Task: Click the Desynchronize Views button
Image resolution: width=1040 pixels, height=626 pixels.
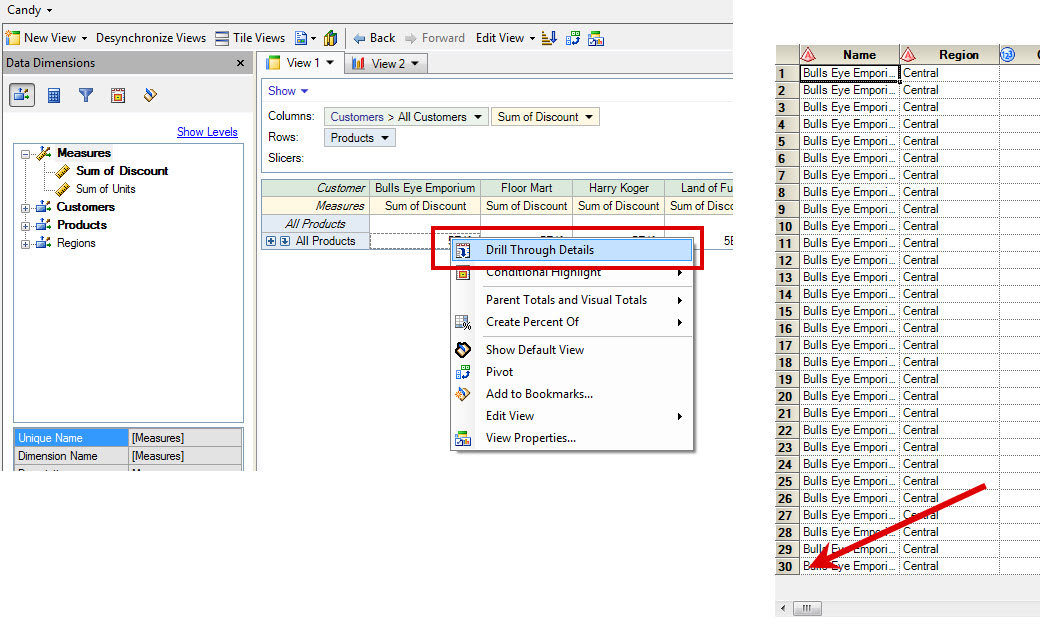Action: [150, 38]
